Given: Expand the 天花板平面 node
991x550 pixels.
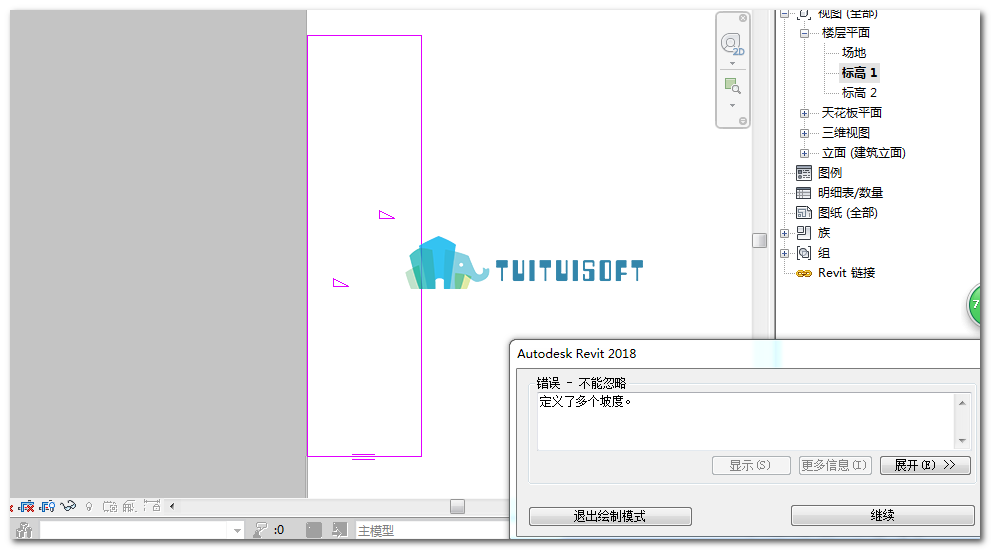Looking at the screenshot, I should 805,114.
